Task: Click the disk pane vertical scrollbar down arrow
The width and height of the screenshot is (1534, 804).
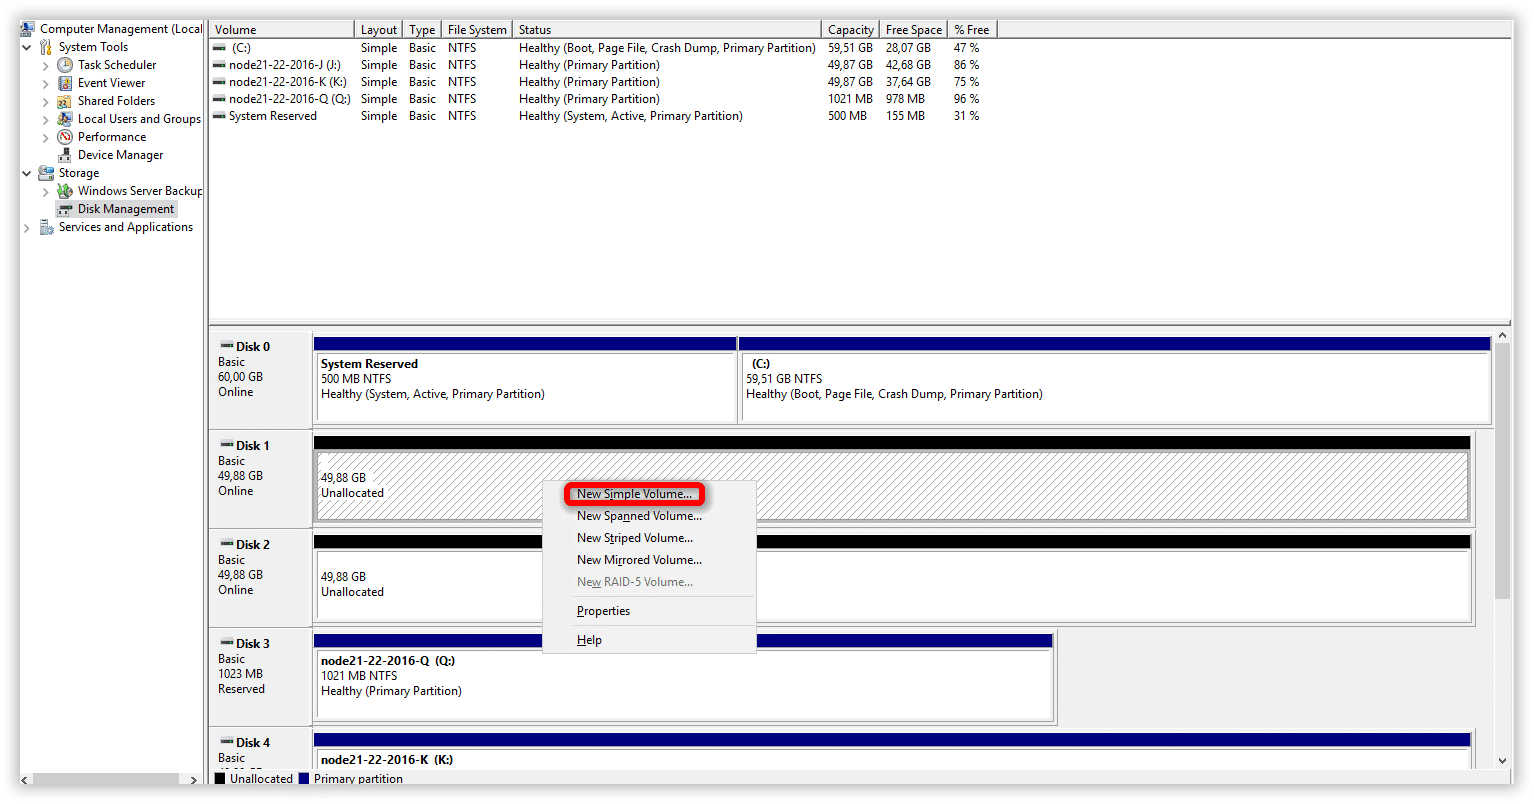Action: pos(1502,760)
